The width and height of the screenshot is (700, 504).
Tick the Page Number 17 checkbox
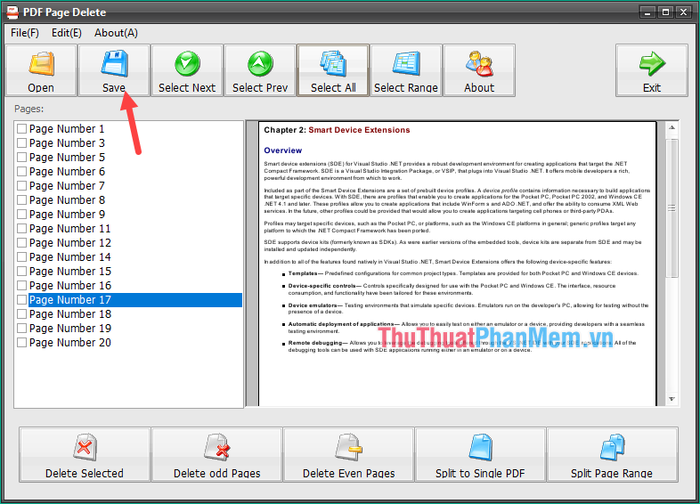22,300
